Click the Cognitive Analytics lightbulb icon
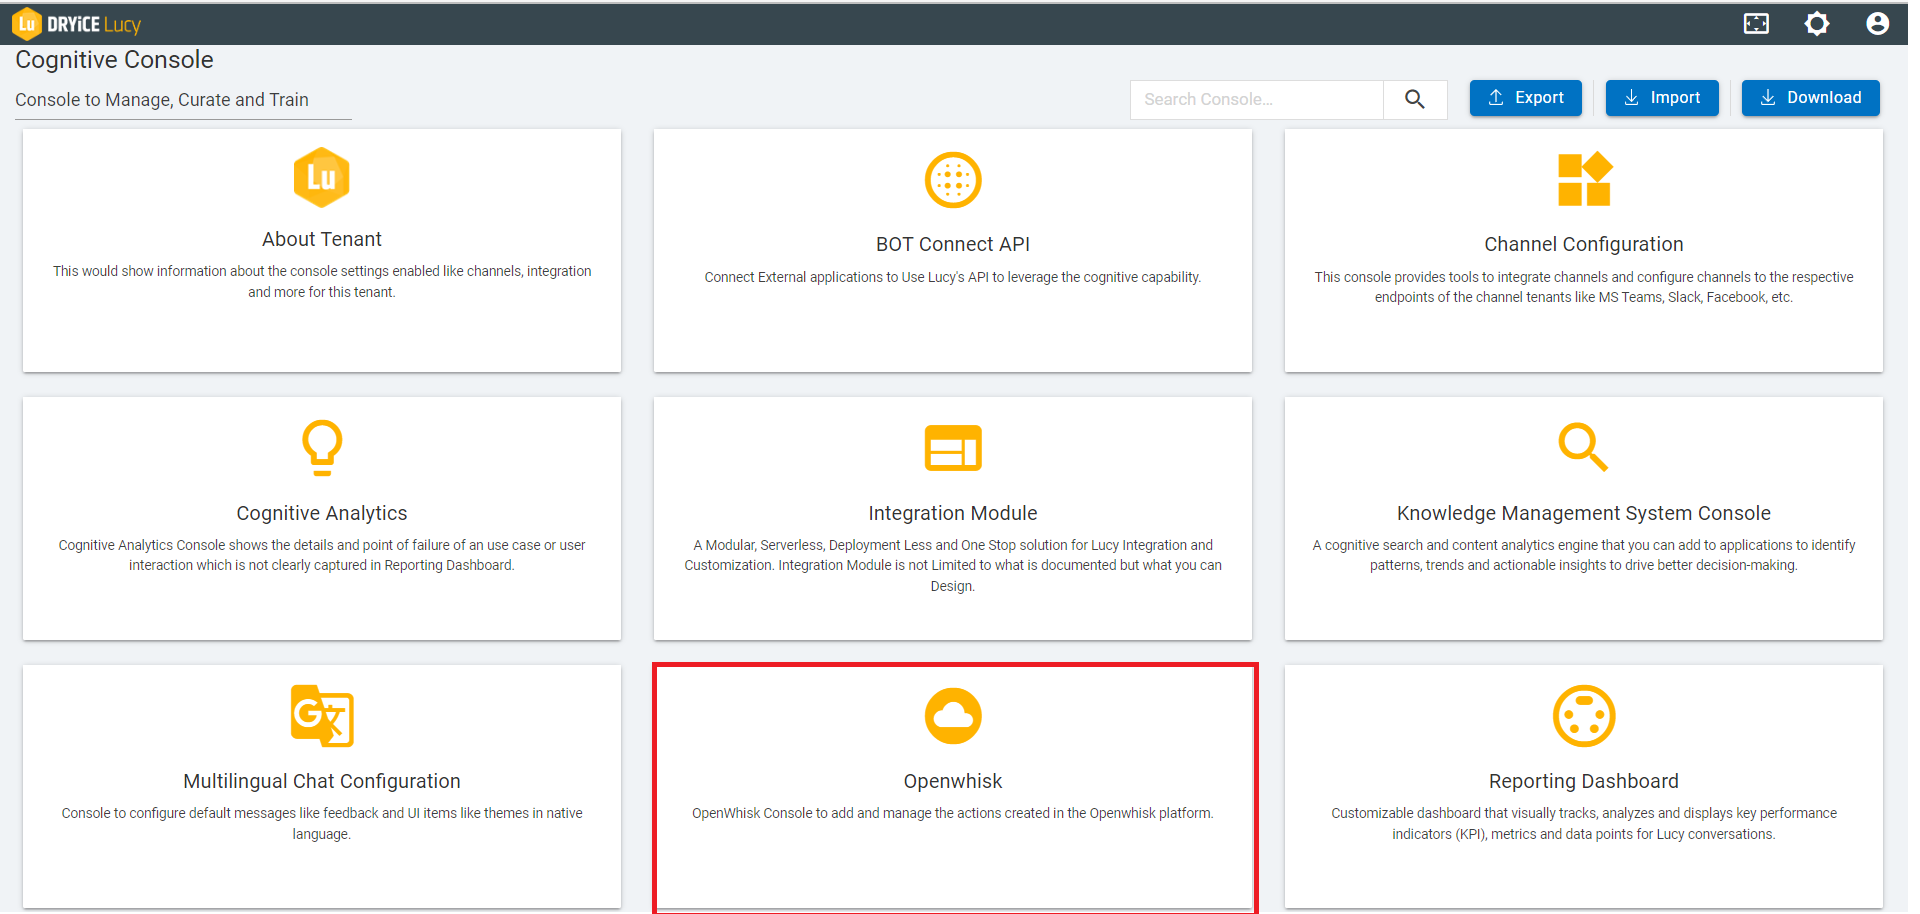This screenshot has width=1920, height=914. (321, 447)
